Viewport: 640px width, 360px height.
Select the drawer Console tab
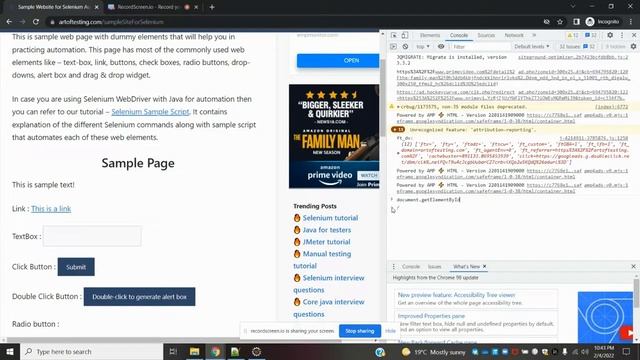pyautogui.click(x=411, y=267)
